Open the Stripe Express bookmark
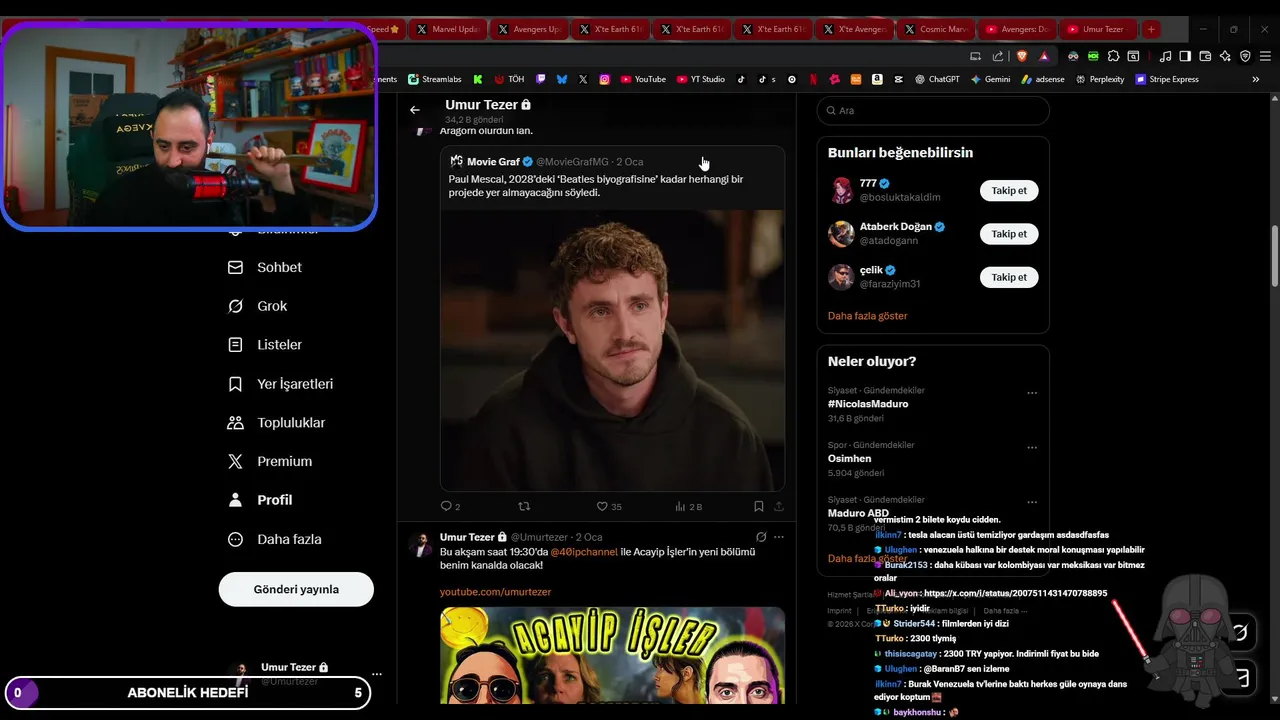Viewport: 1280px width, 720px height. click(x=1167, y=79)
